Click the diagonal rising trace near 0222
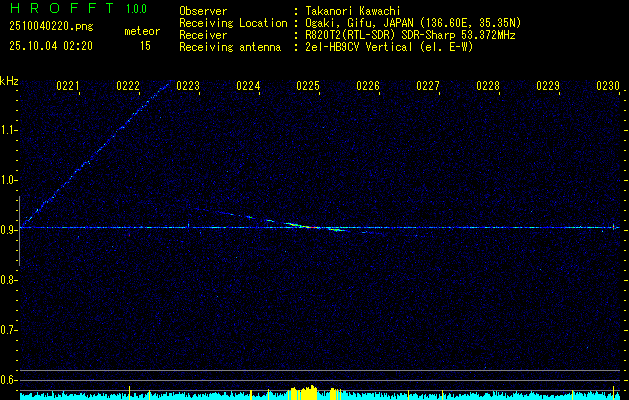This screenshot has width=629, height=400. [96, 154]
